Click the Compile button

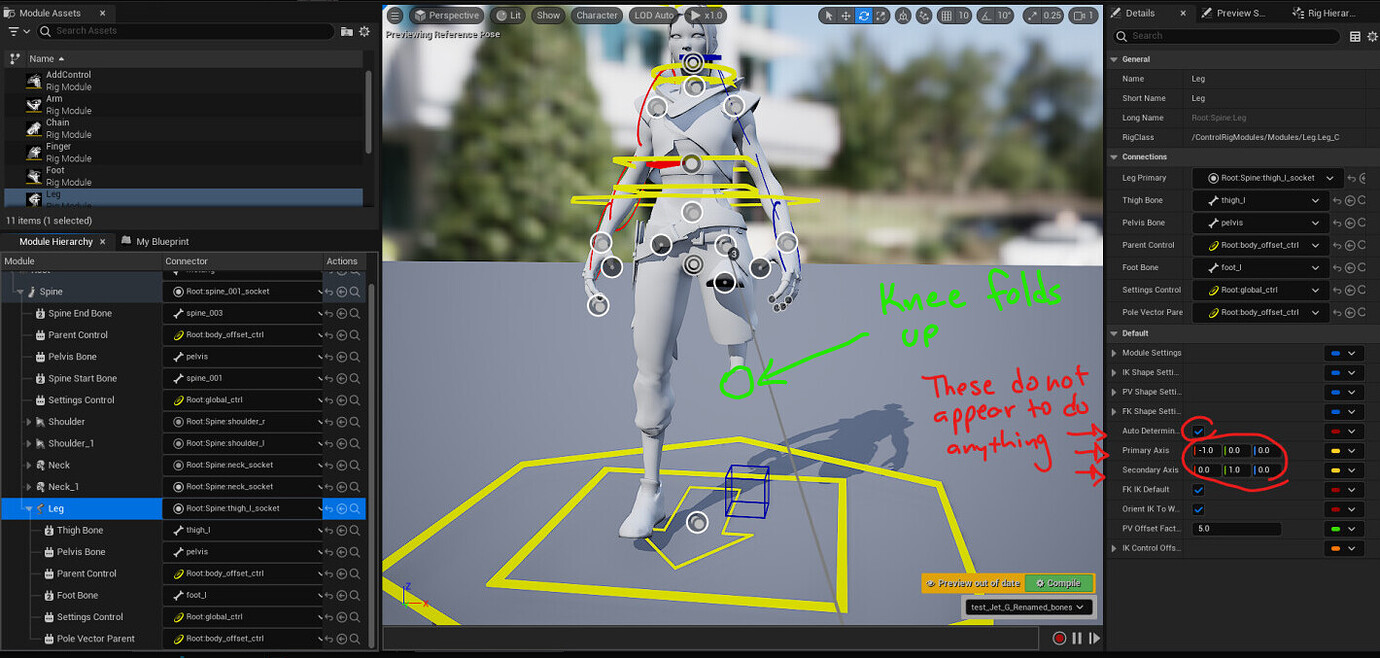click(x=1058, y=583)
